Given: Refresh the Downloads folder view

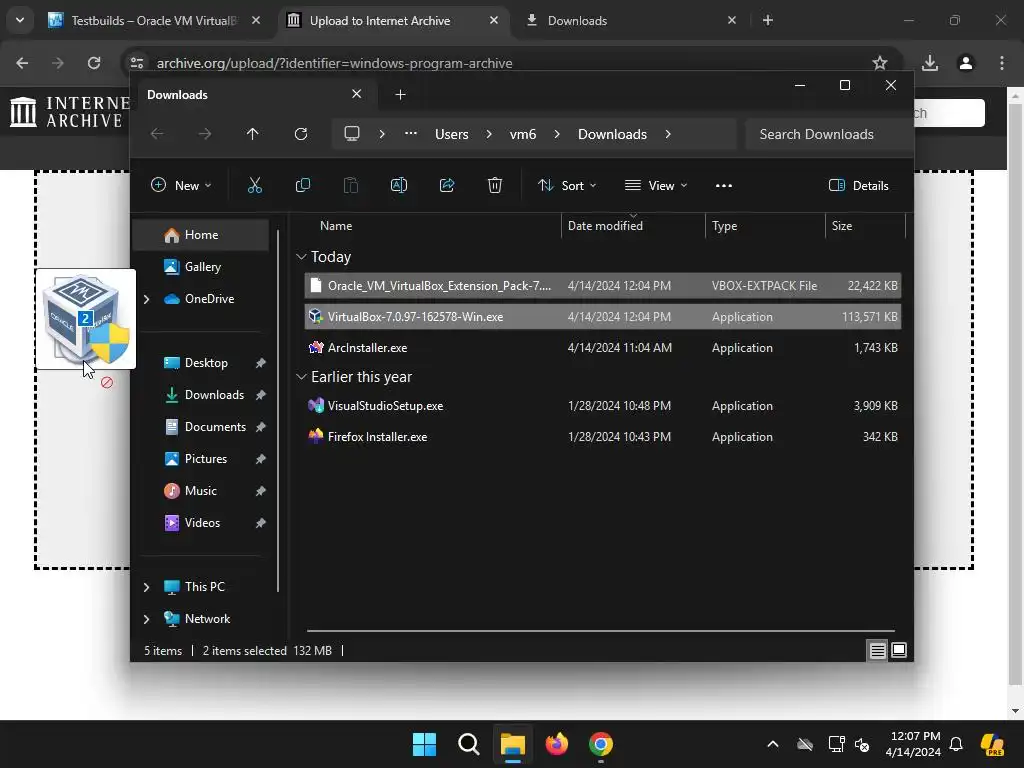Looking at the screenshot, I should point(300,134).
